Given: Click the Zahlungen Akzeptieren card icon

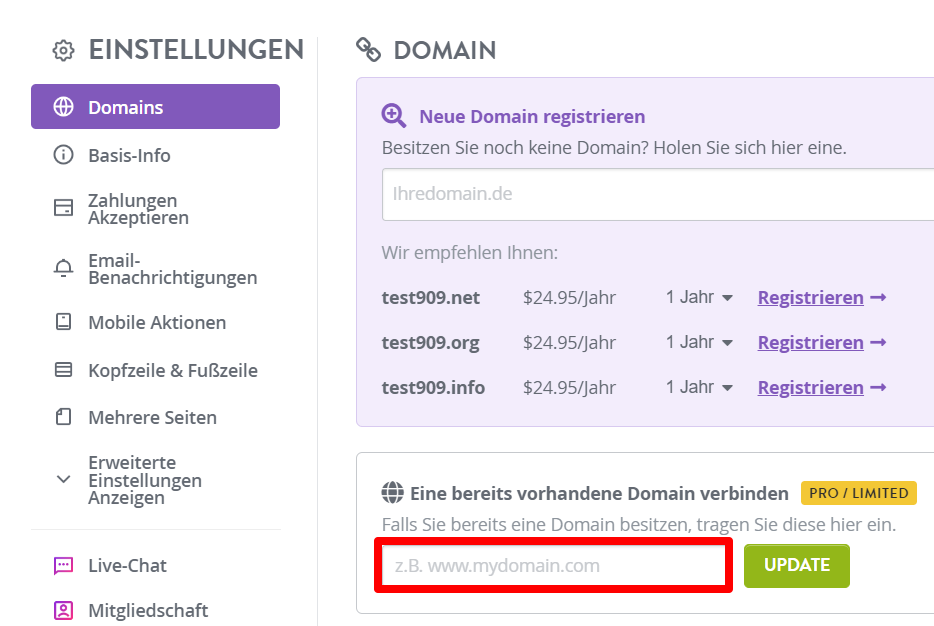Looking at the screenshot, I should click(x=63, y=208).
